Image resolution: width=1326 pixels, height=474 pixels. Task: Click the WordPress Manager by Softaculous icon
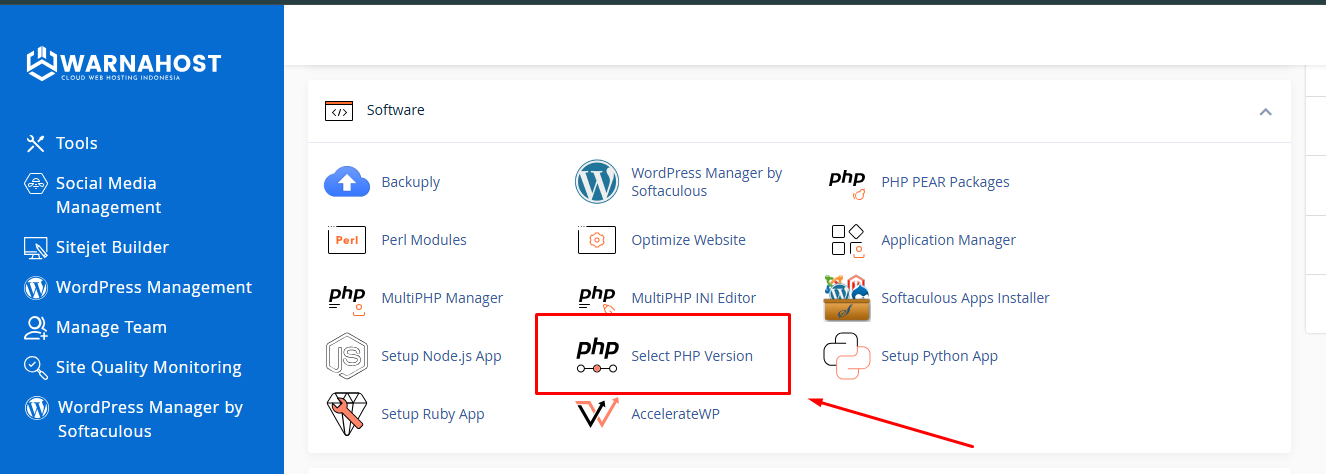click(x=597, y=182)
